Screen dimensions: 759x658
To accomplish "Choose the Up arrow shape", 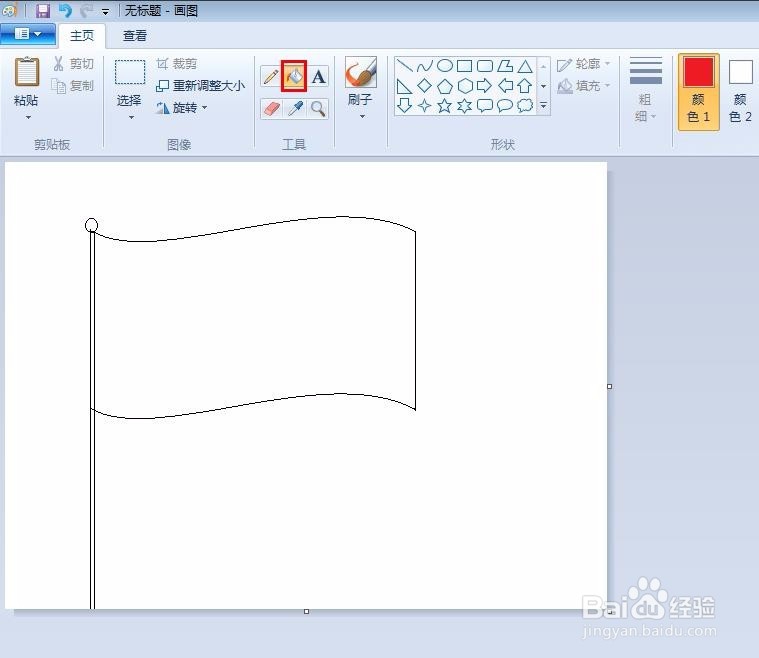I will point(525,86).
